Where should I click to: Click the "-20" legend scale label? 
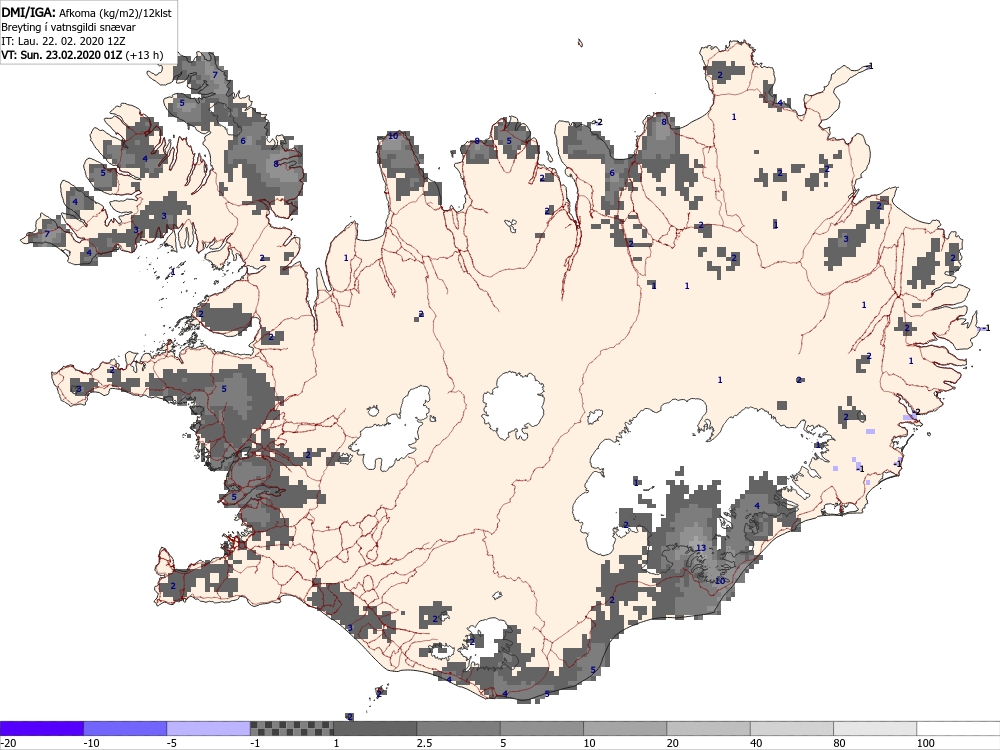pos(8,743)
